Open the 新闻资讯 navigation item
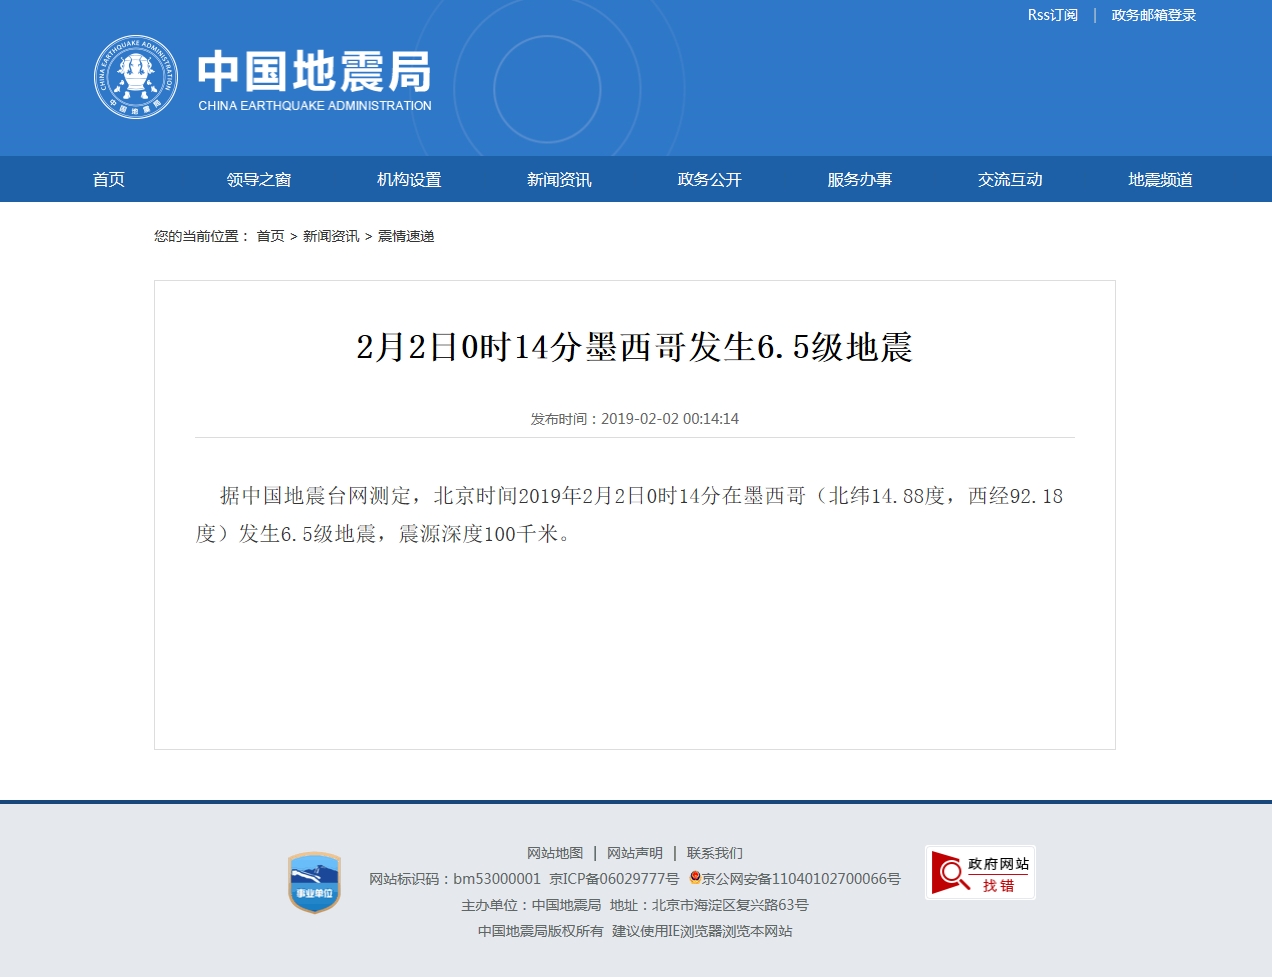 coord(559,179)
